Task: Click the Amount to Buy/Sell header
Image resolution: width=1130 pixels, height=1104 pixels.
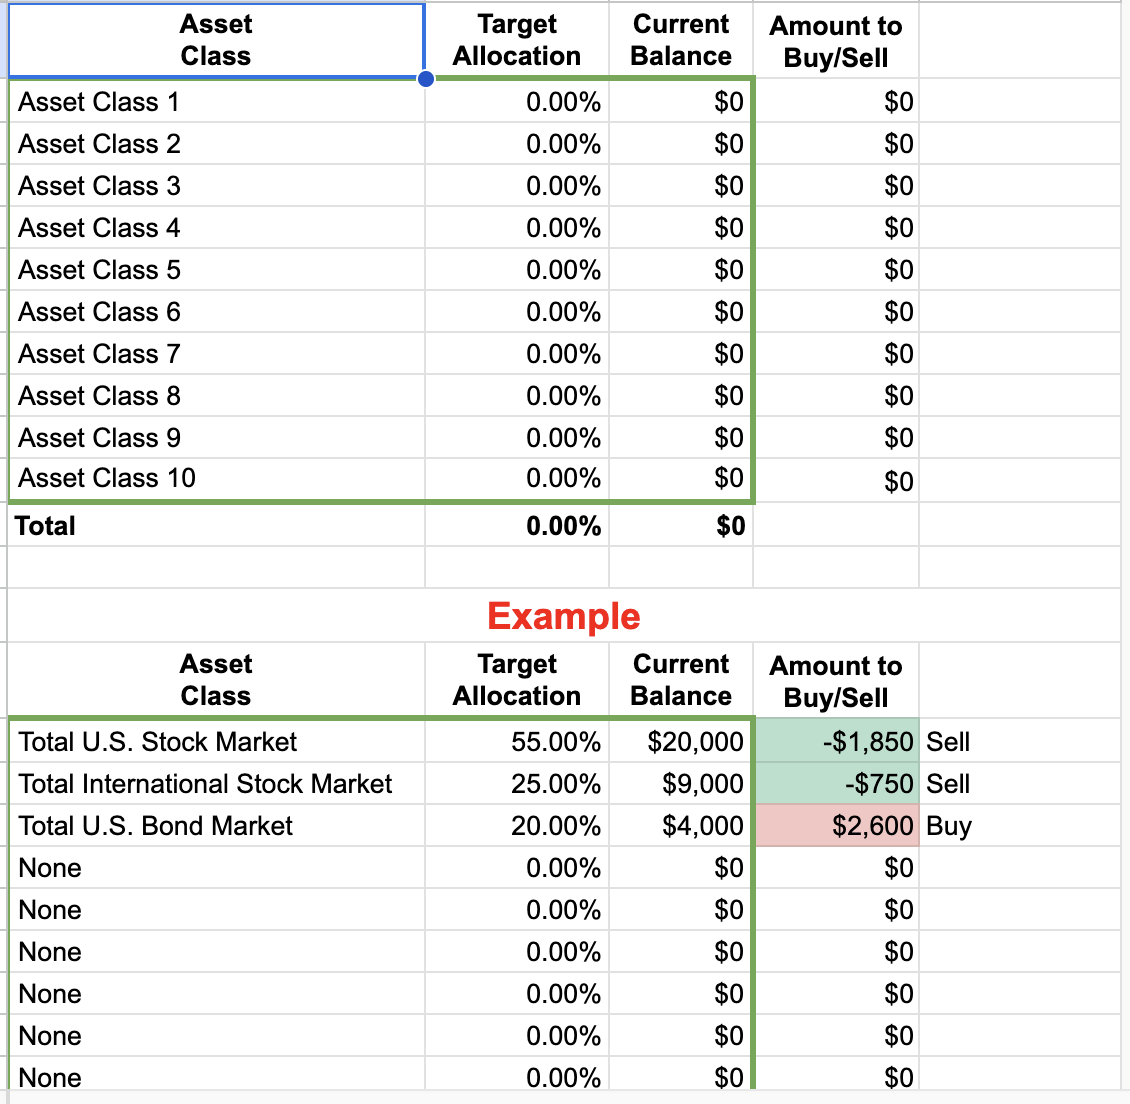Action: (x=835, y=40)
